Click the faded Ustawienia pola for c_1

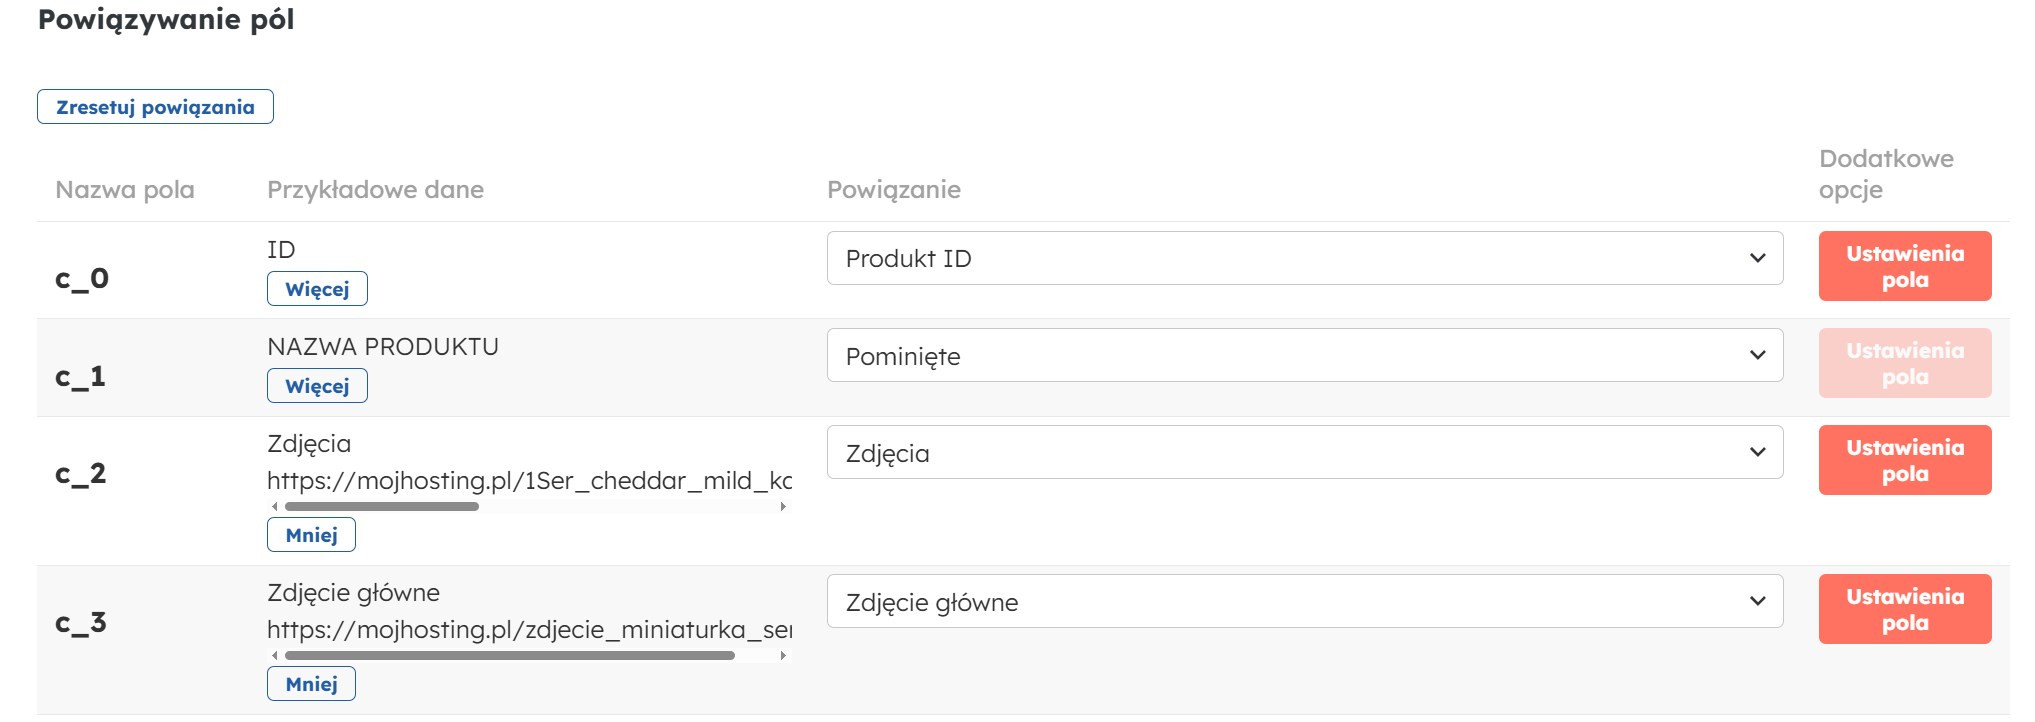click(1904, 363)
